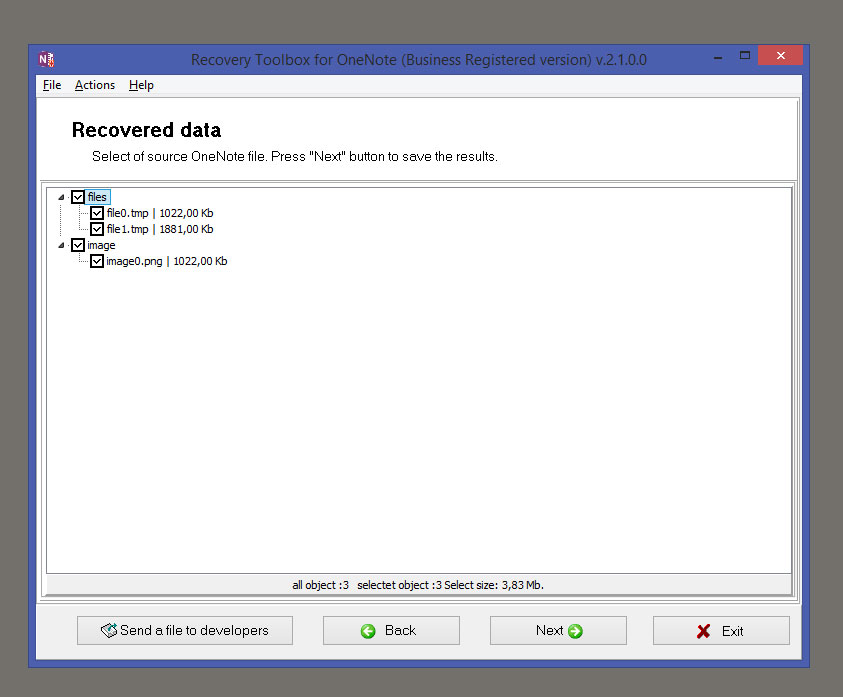Image resolution: width=843 pixels, height=697 pixels.
Task: Collapse the image tree node
Action: [x=62, y=245]
